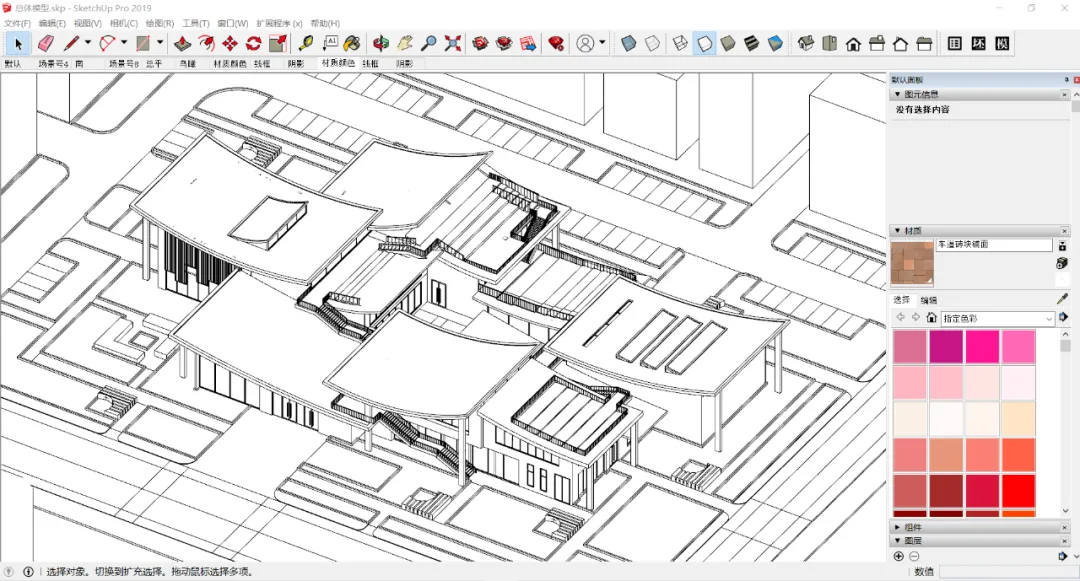This screenshot has height=581, width=1080.
Task: Pick the pink Eraser tool
Action: [45, 43]
